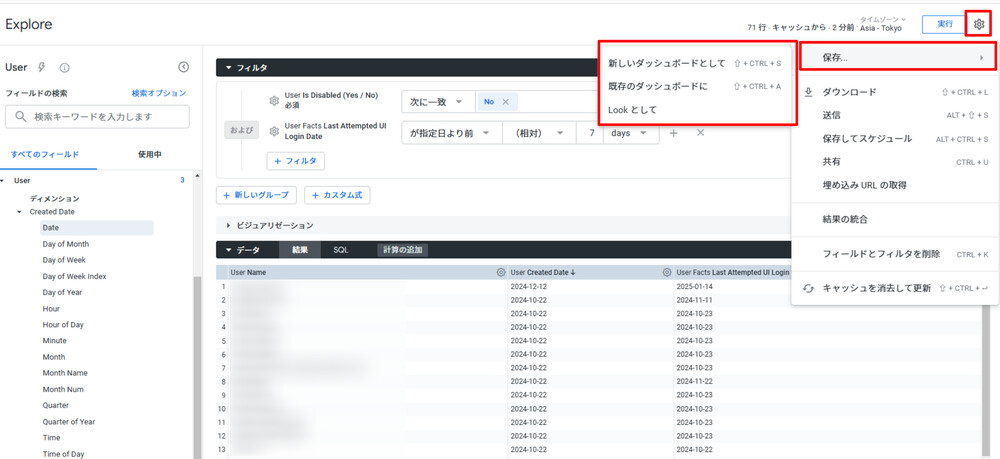Open the 次に一致 condition dropdown
Image resolution: width=1000 pixels, height=459 pixels.
[438, 101]
